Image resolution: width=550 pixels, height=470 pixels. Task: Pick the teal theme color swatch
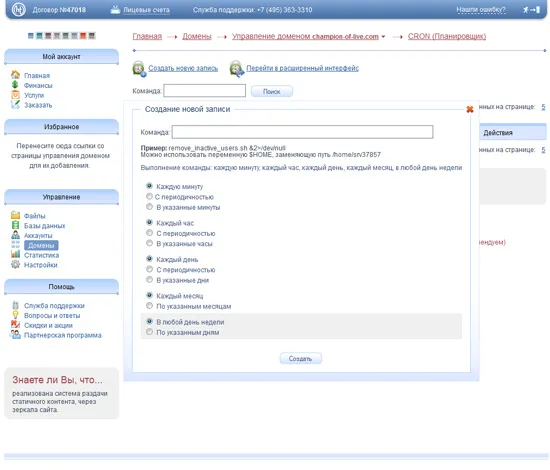[x=39, y=36]
